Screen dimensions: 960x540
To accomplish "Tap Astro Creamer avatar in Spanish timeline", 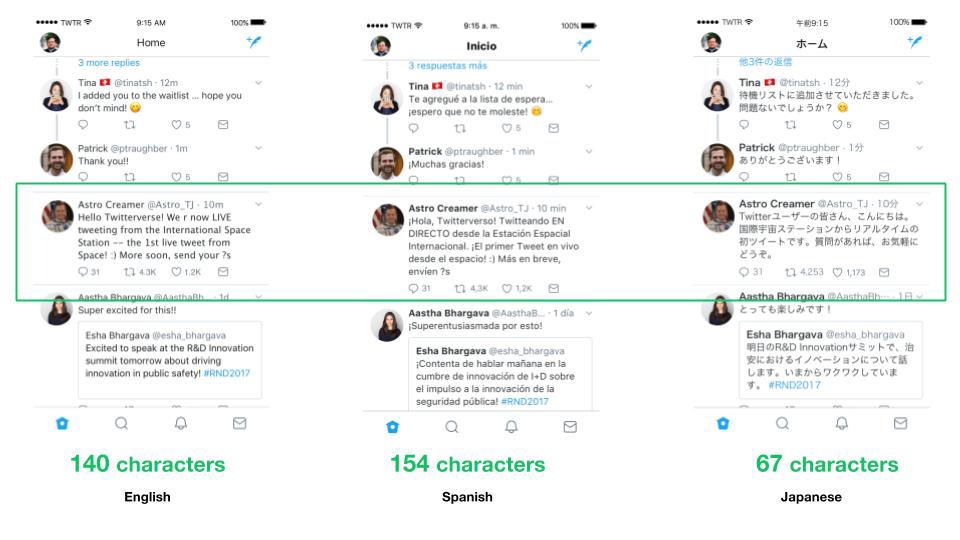I will coord(387,220).
